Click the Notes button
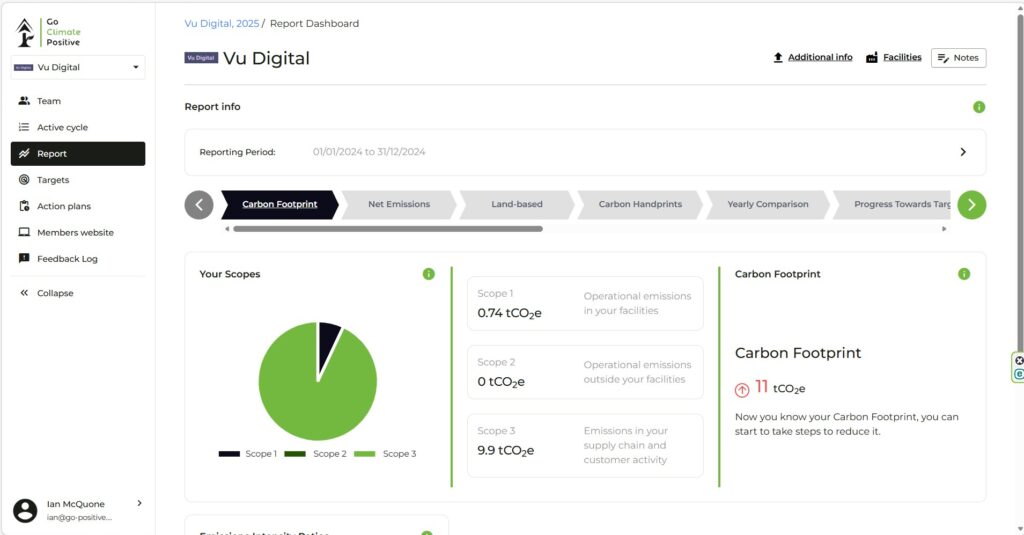This screenshot has width=1024, height=535. pos(958,57)
